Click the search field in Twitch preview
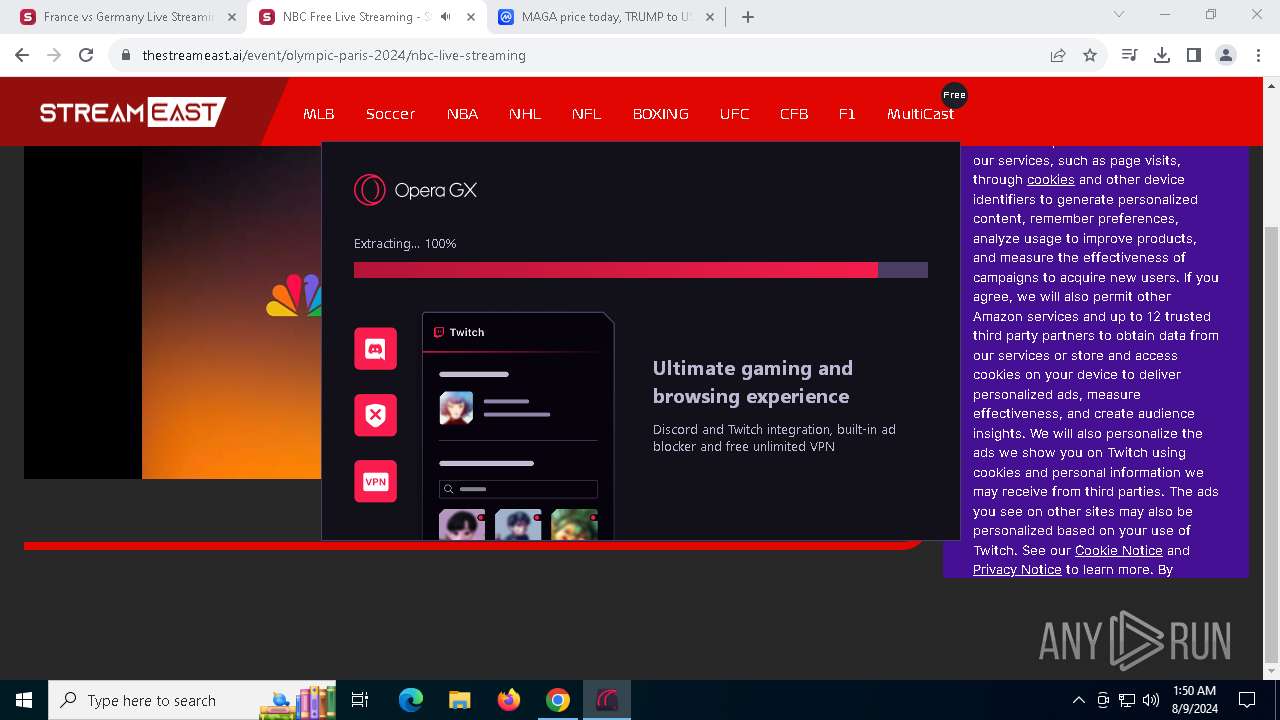This screenshot has width=1280, height=720. pos(518,489)
